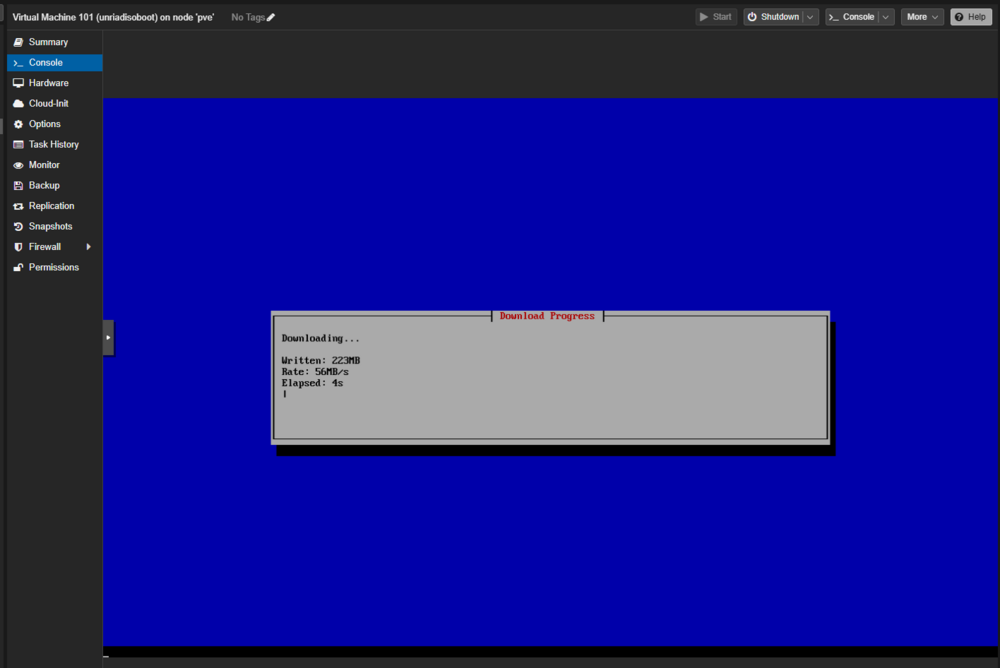Click the Snapshots history icon
Screen dimensions: 1000x668
pos(18,226)
